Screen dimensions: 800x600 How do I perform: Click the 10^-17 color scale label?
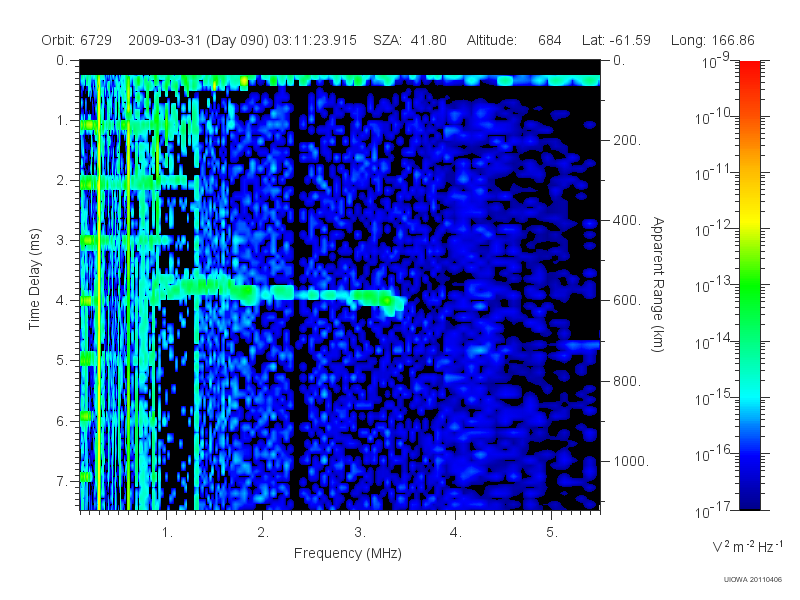pos(713,510)
